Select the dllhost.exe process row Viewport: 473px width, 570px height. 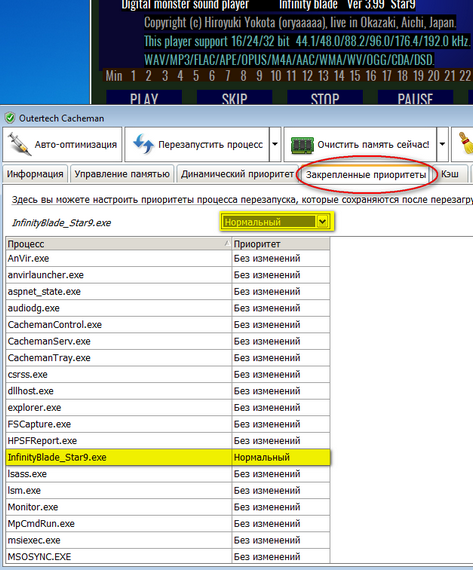coord(168,391)
